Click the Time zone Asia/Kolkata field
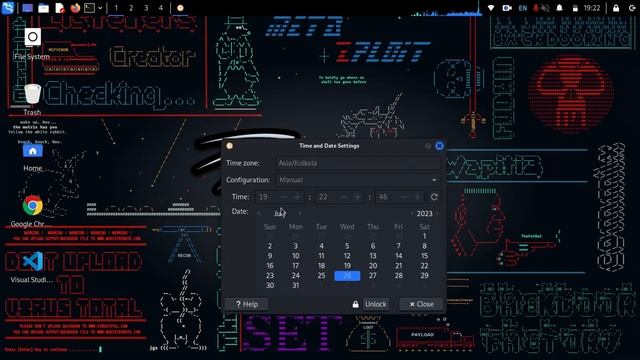 [x=358, y=163]
